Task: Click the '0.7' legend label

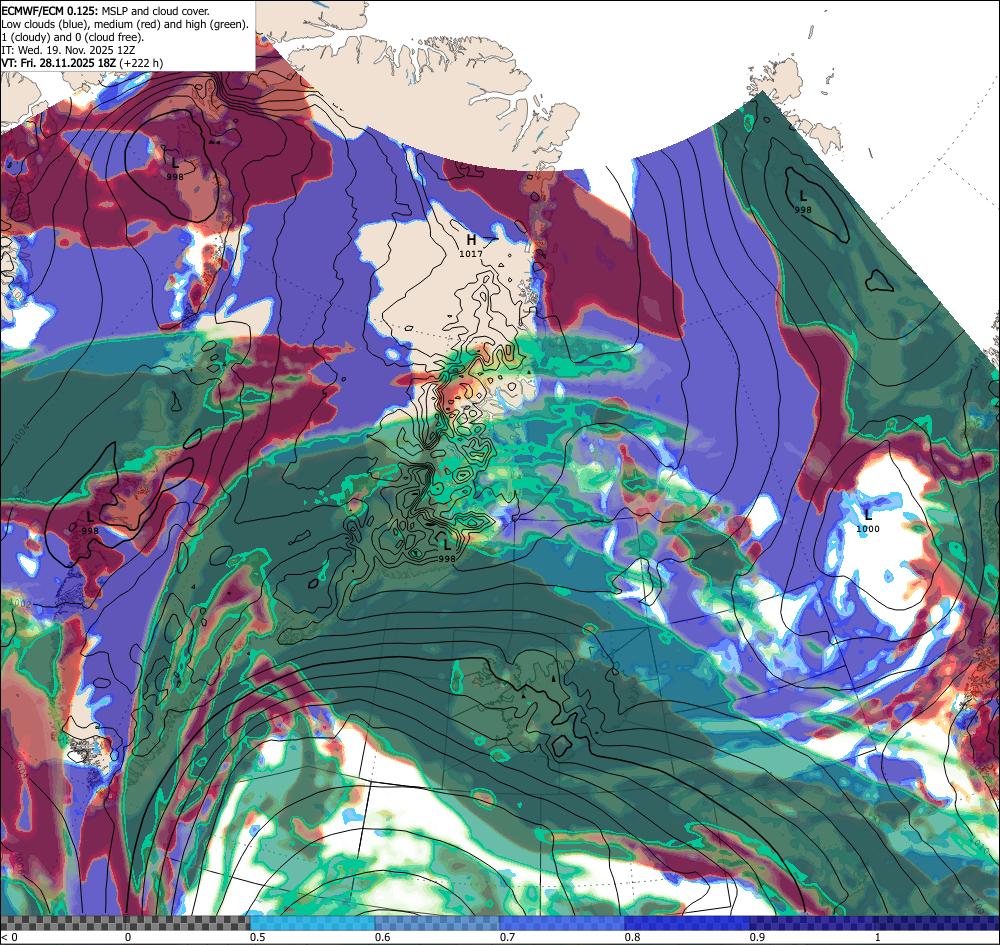Action: [x=508, y=937]
